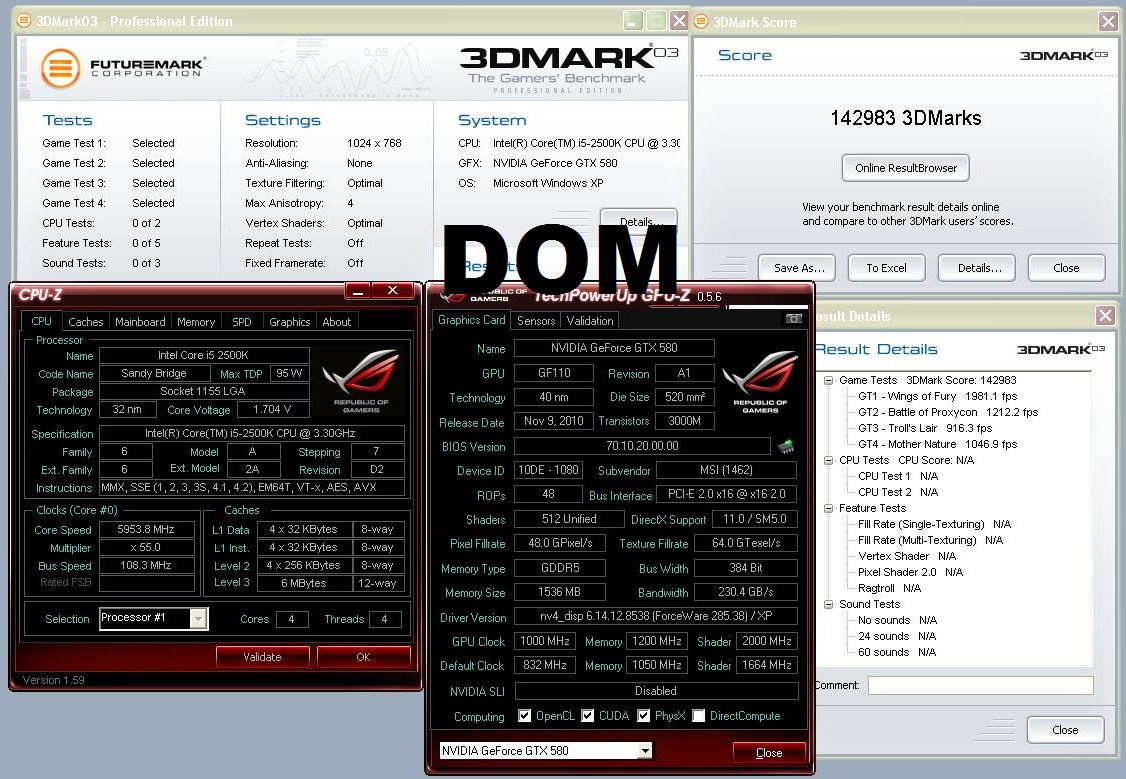Click the GPU-Z screenshot camera icon
The image size is (1126, 779).
point(794,319)
